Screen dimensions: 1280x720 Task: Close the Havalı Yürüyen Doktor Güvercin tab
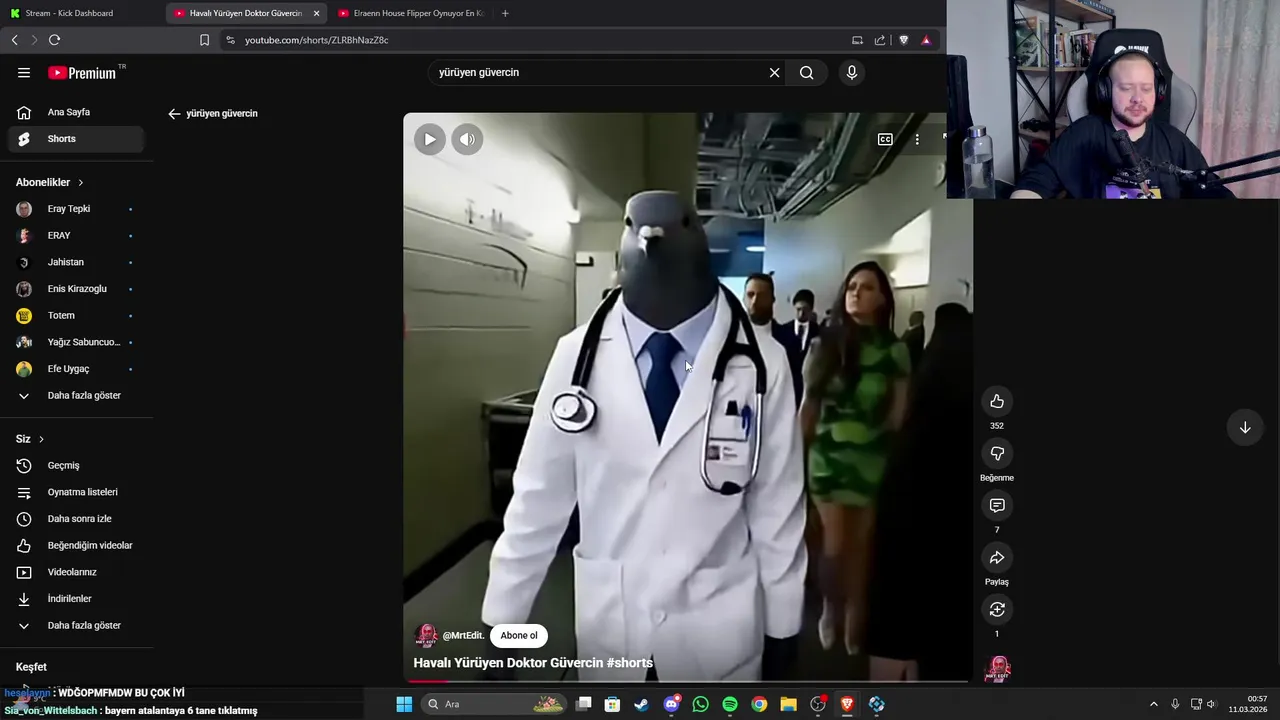(x=316, y=13)
